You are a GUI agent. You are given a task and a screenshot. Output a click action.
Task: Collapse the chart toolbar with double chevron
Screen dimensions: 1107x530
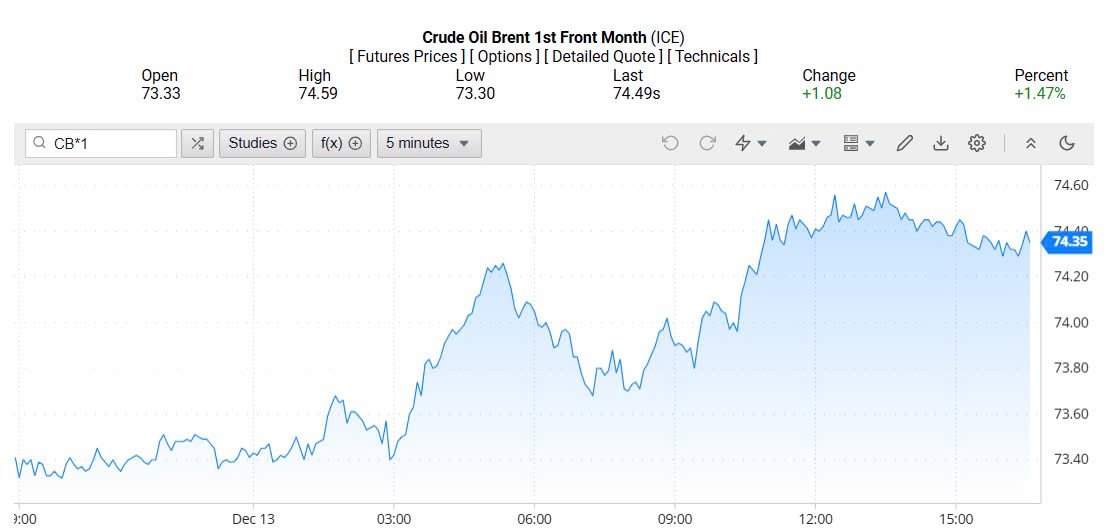click(1031, 143)
